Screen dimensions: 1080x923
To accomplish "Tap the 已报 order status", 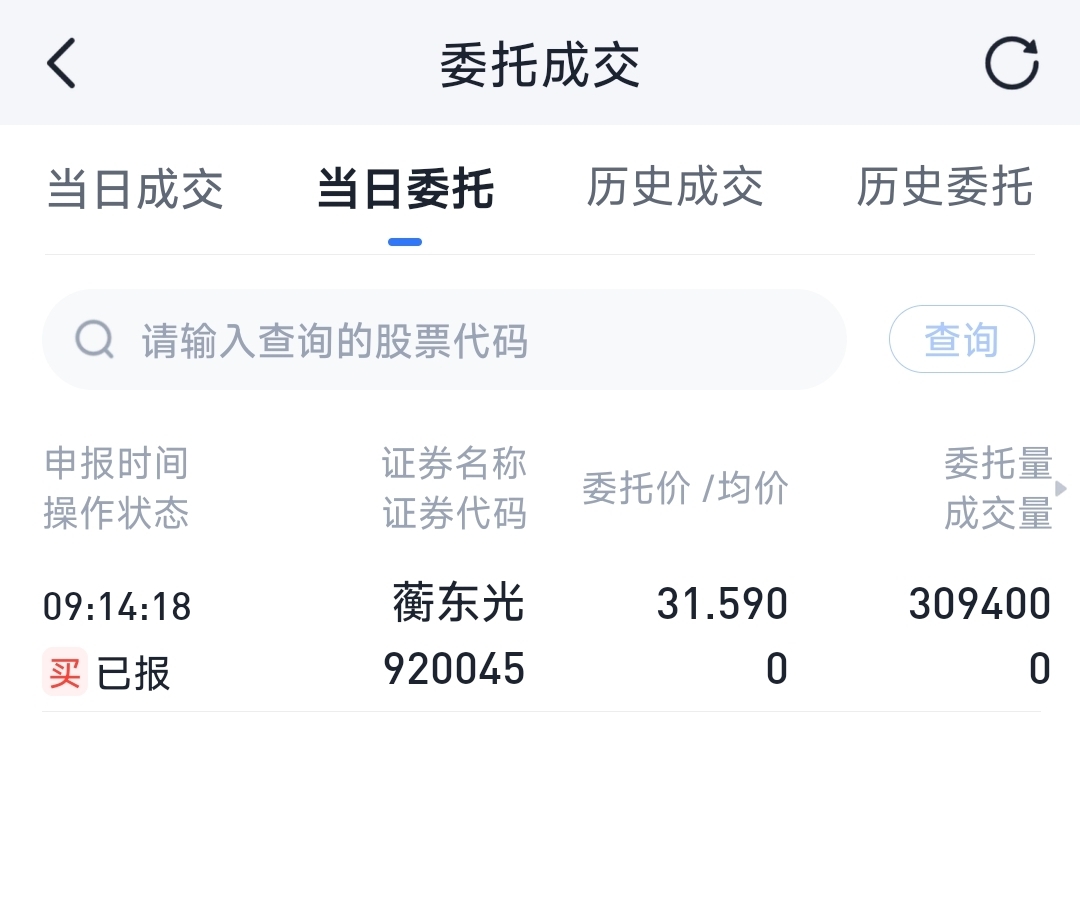I will tap(134, 673).
